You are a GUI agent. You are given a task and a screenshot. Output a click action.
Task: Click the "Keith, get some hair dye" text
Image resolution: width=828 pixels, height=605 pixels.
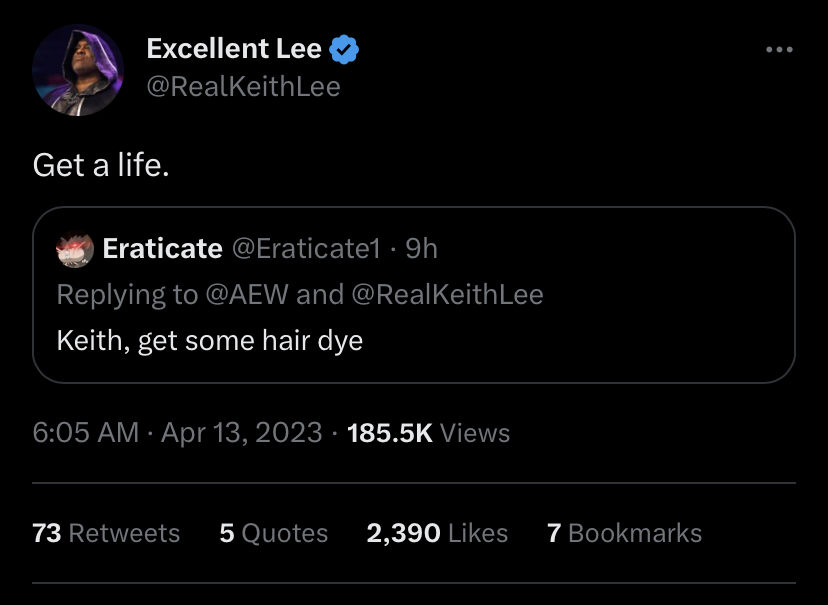point(209,341)
